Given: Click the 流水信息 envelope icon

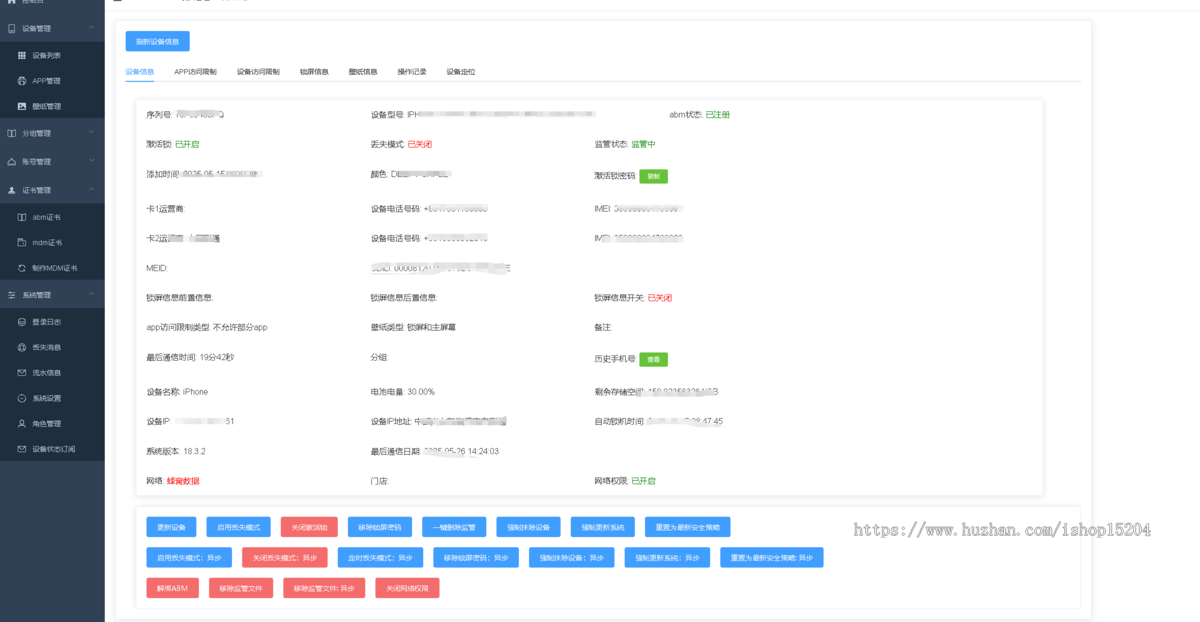Looking at the screenshot, I should [22, 373].
